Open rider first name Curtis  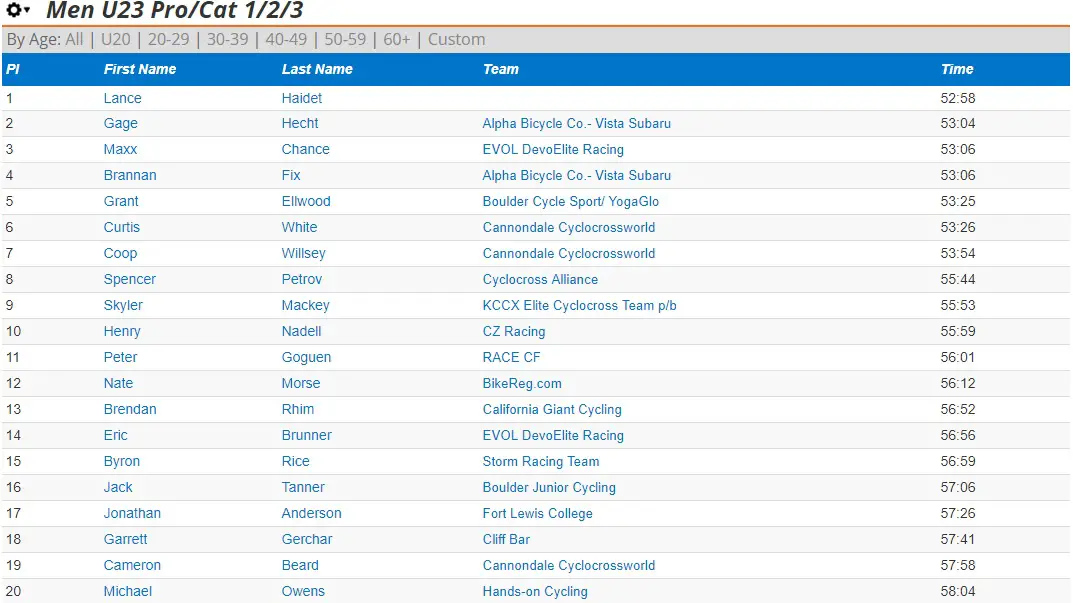click(122, 228)
